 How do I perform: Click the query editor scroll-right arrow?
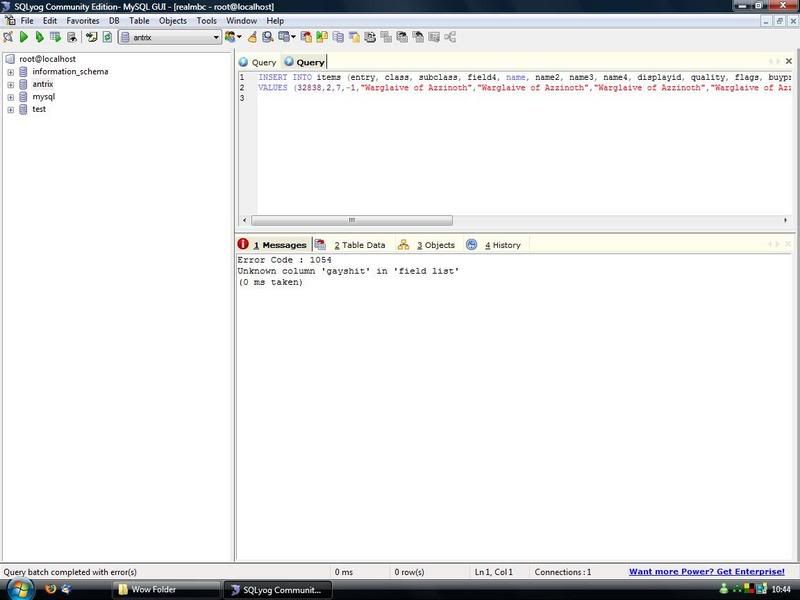(785, 220)
